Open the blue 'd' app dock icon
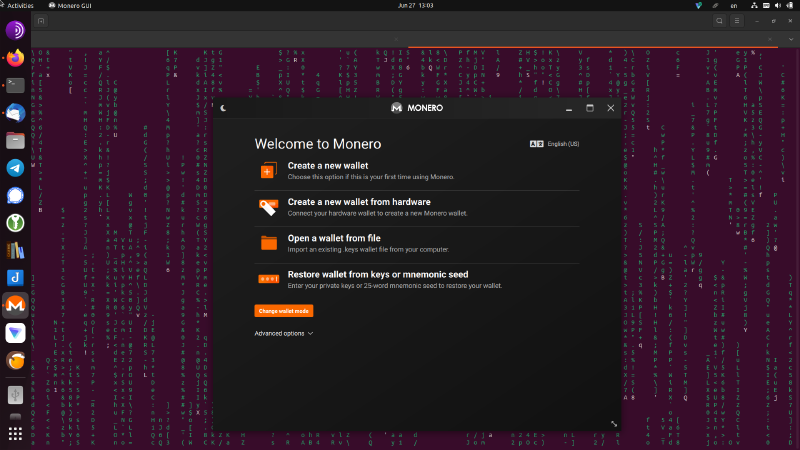 (15, 278)
